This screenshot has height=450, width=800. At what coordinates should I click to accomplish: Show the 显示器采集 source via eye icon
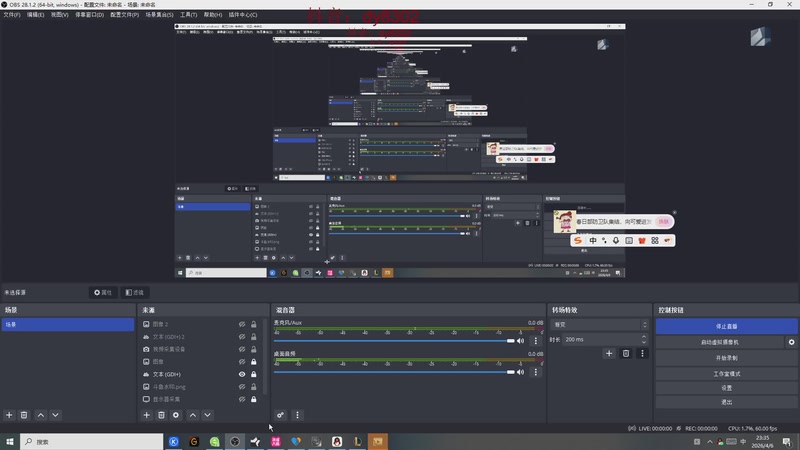click(242, 399)
